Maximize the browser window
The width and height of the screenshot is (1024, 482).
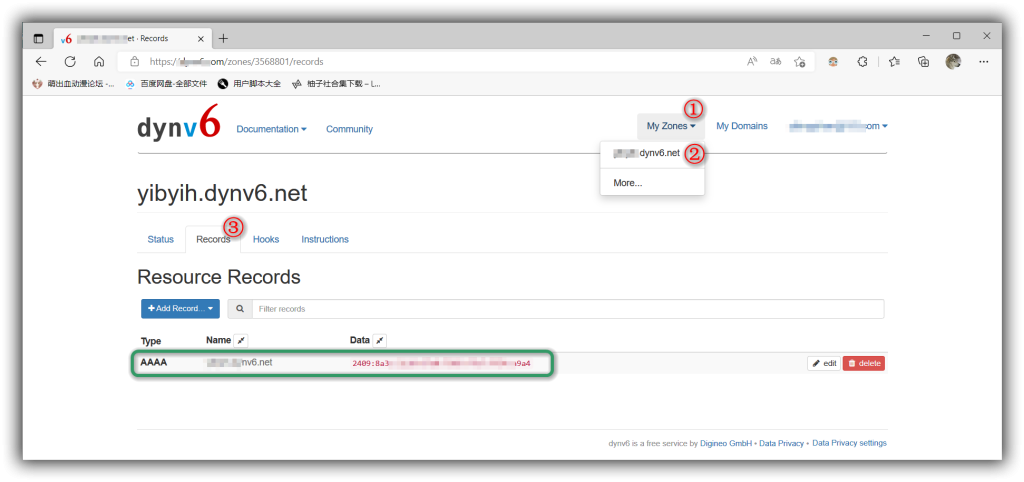click(957, 36)
